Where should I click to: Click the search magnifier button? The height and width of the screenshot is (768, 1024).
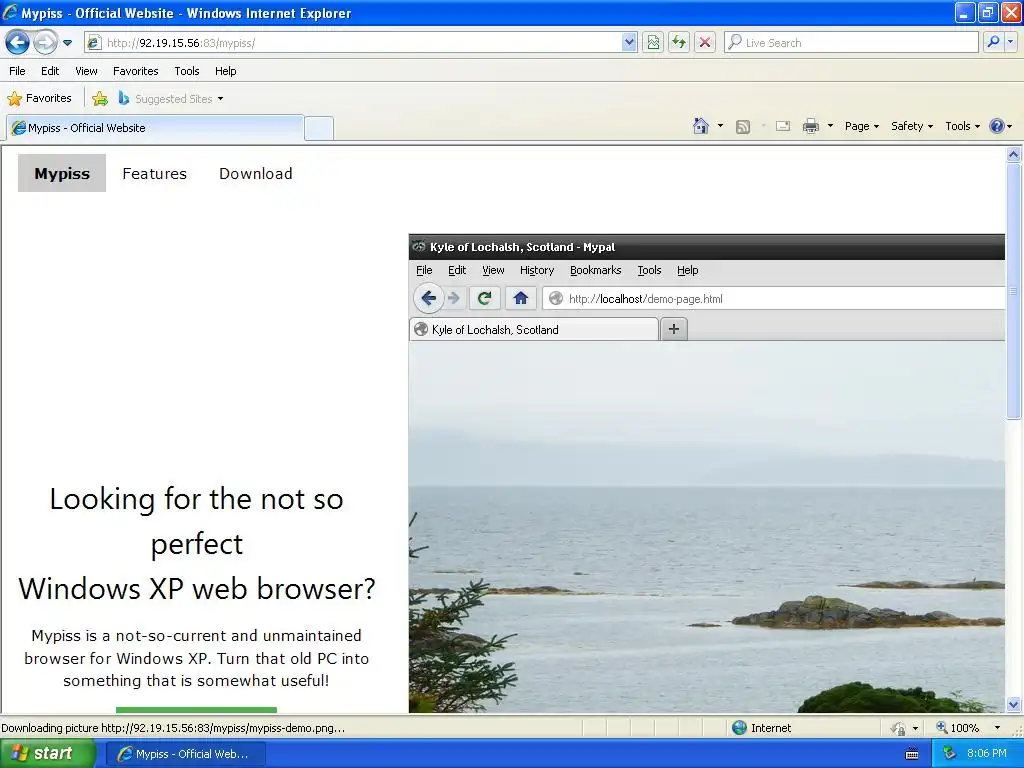pyautogui.click(x=993, y=43)
